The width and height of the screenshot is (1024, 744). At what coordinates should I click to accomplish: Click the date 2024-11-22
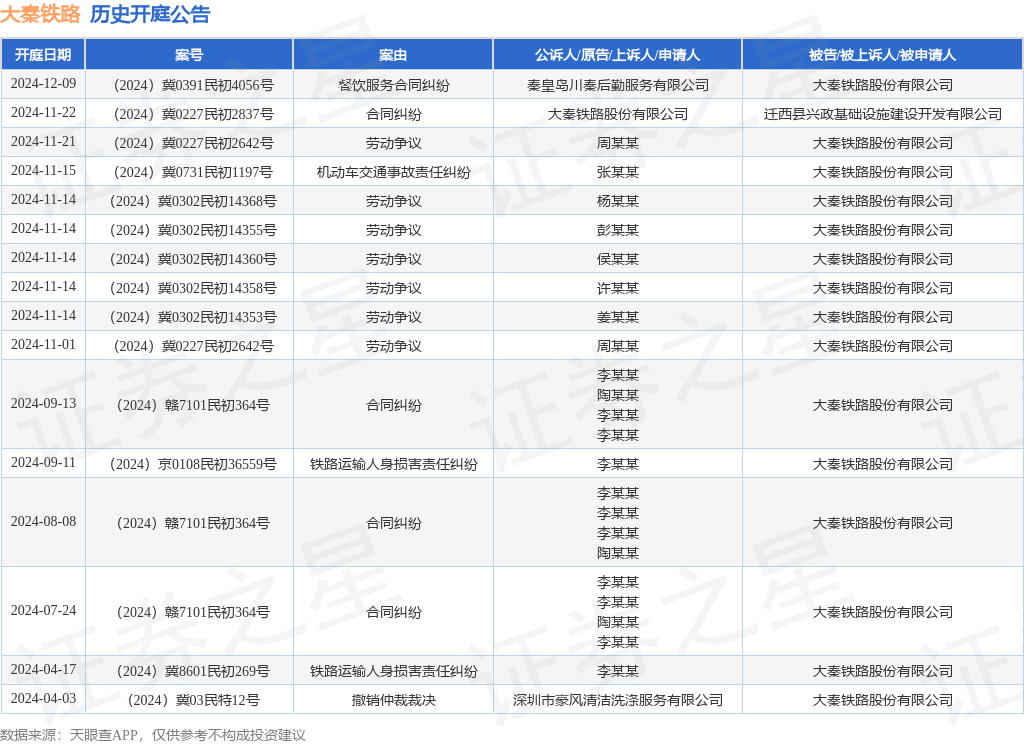(43, 113)
